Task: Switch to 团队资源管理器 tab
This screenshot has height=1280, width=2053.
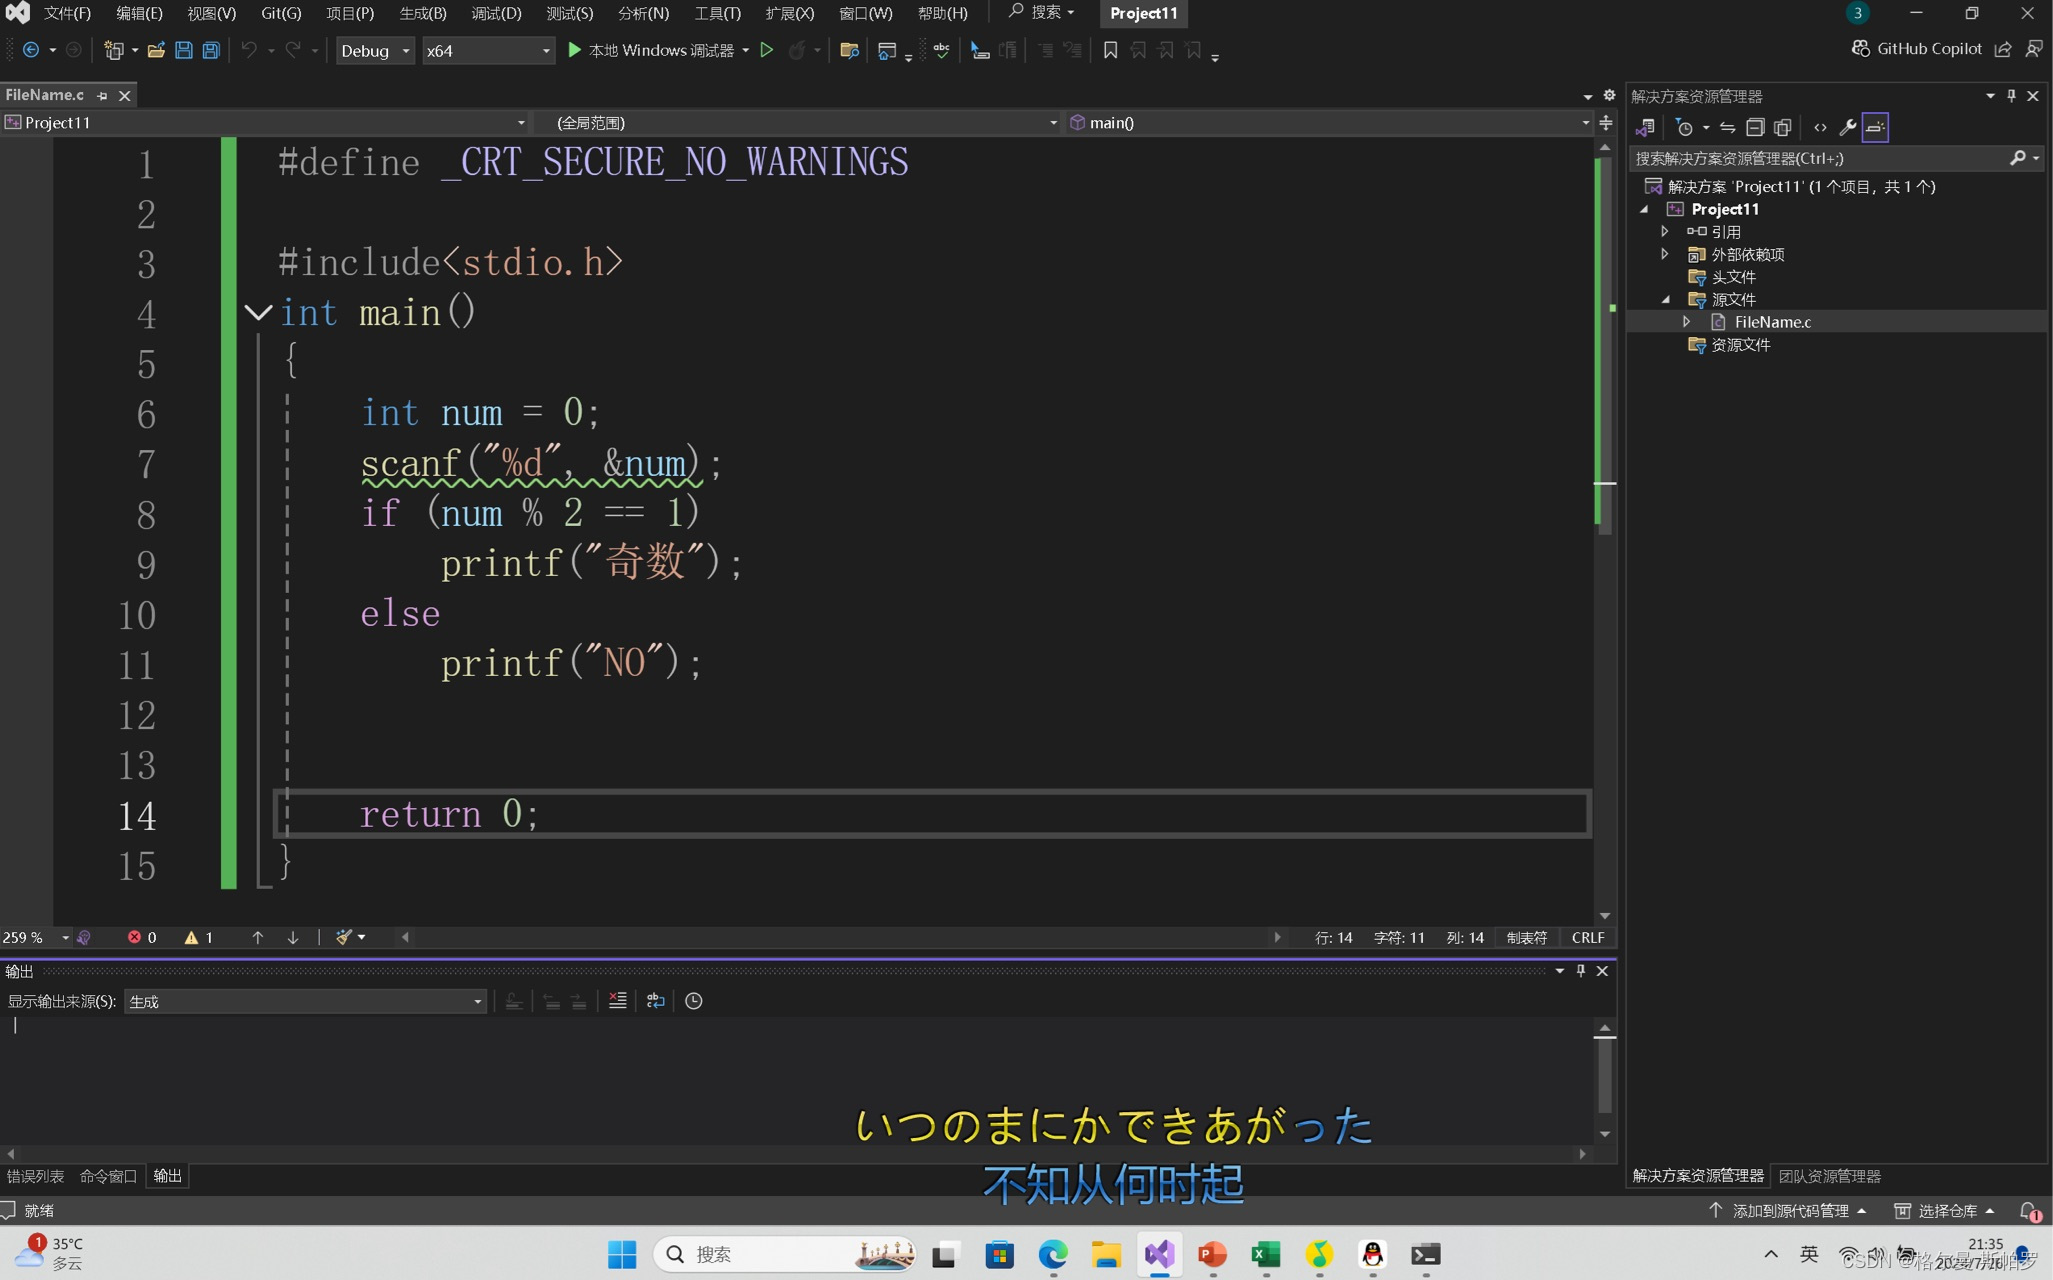Action: (x=1830, y=1176)
